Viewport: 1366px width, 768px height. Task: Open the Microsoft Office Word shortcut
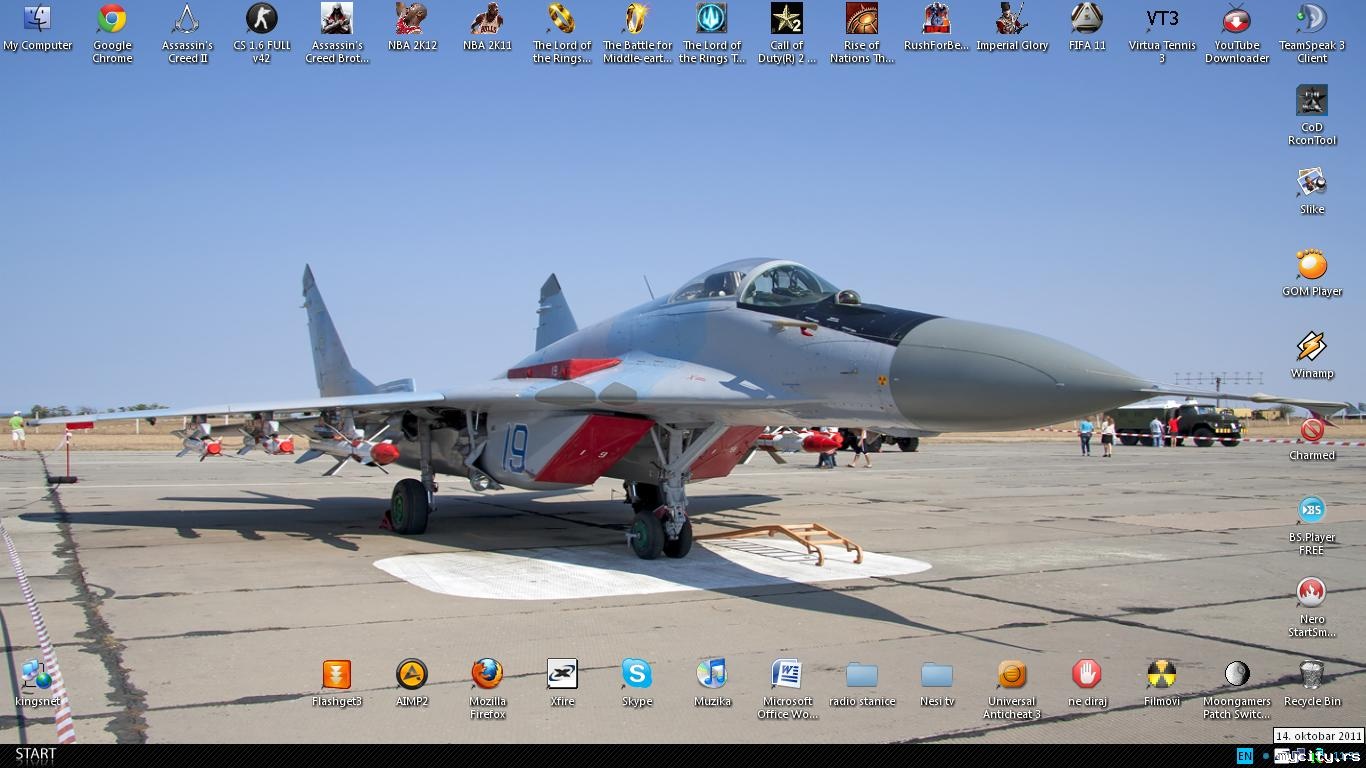point(787,675)
